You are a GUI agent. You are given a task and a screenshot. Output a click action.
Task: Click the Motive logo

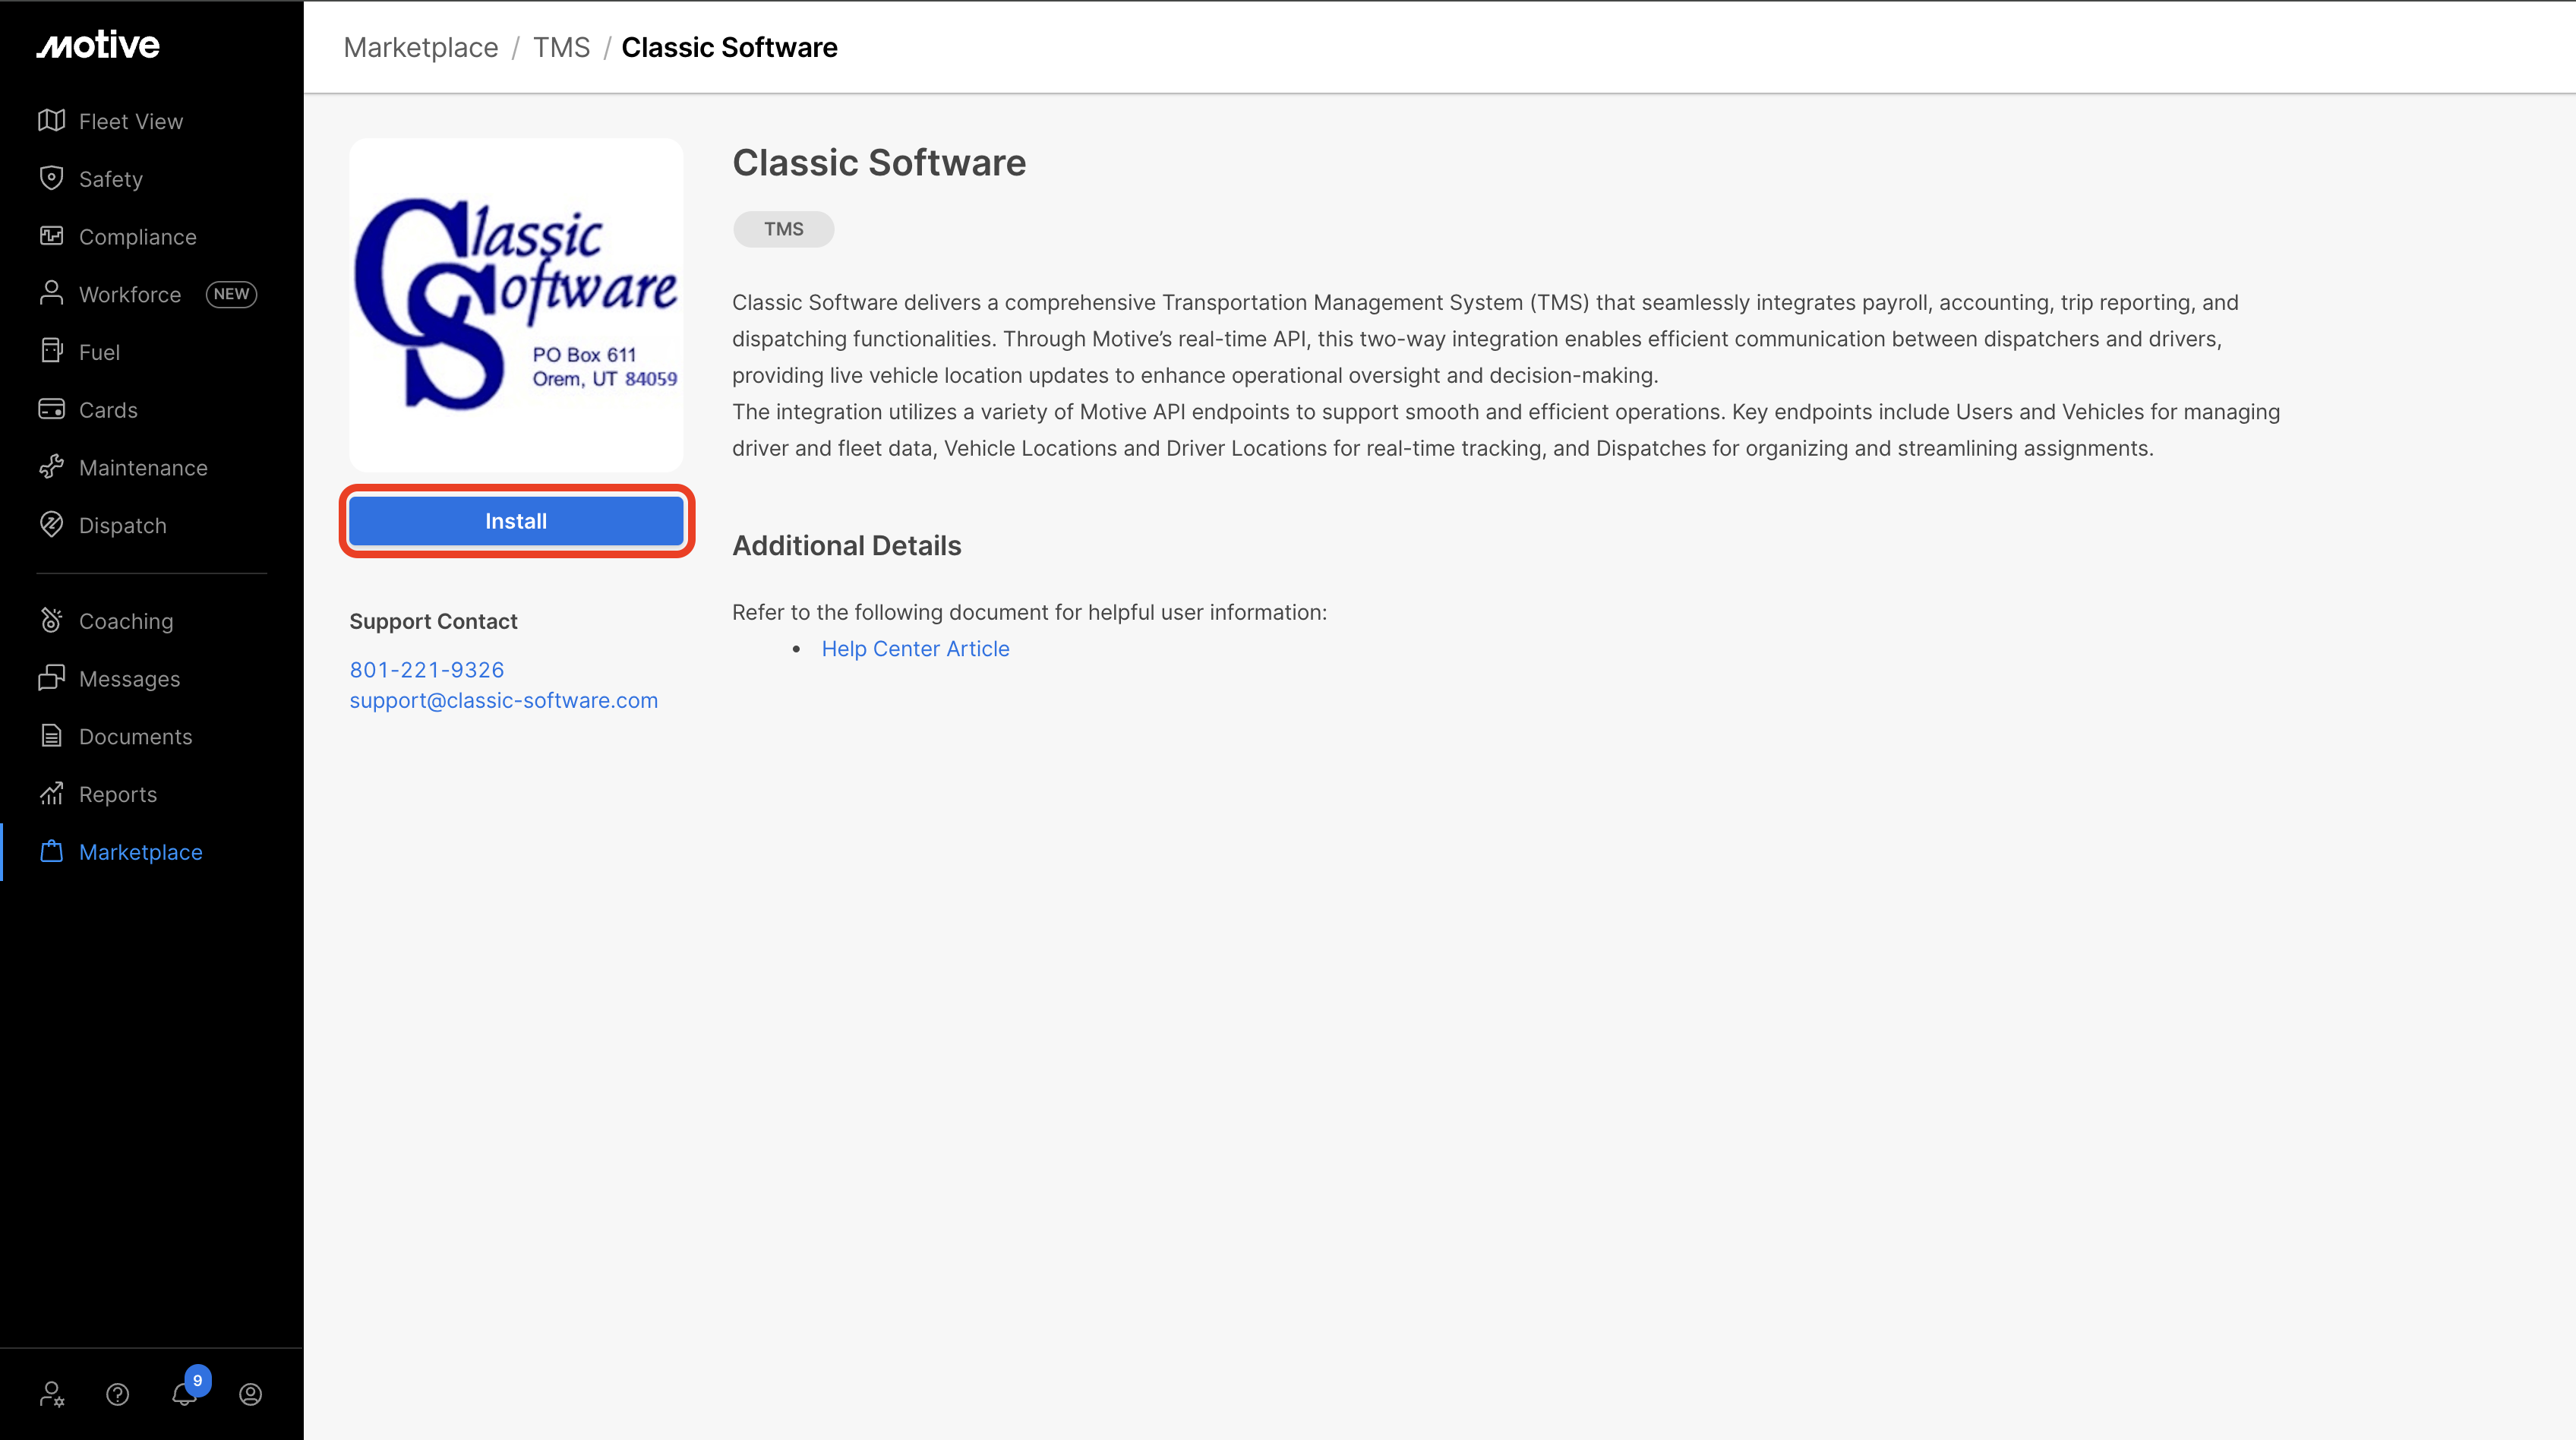pos(98,45)
